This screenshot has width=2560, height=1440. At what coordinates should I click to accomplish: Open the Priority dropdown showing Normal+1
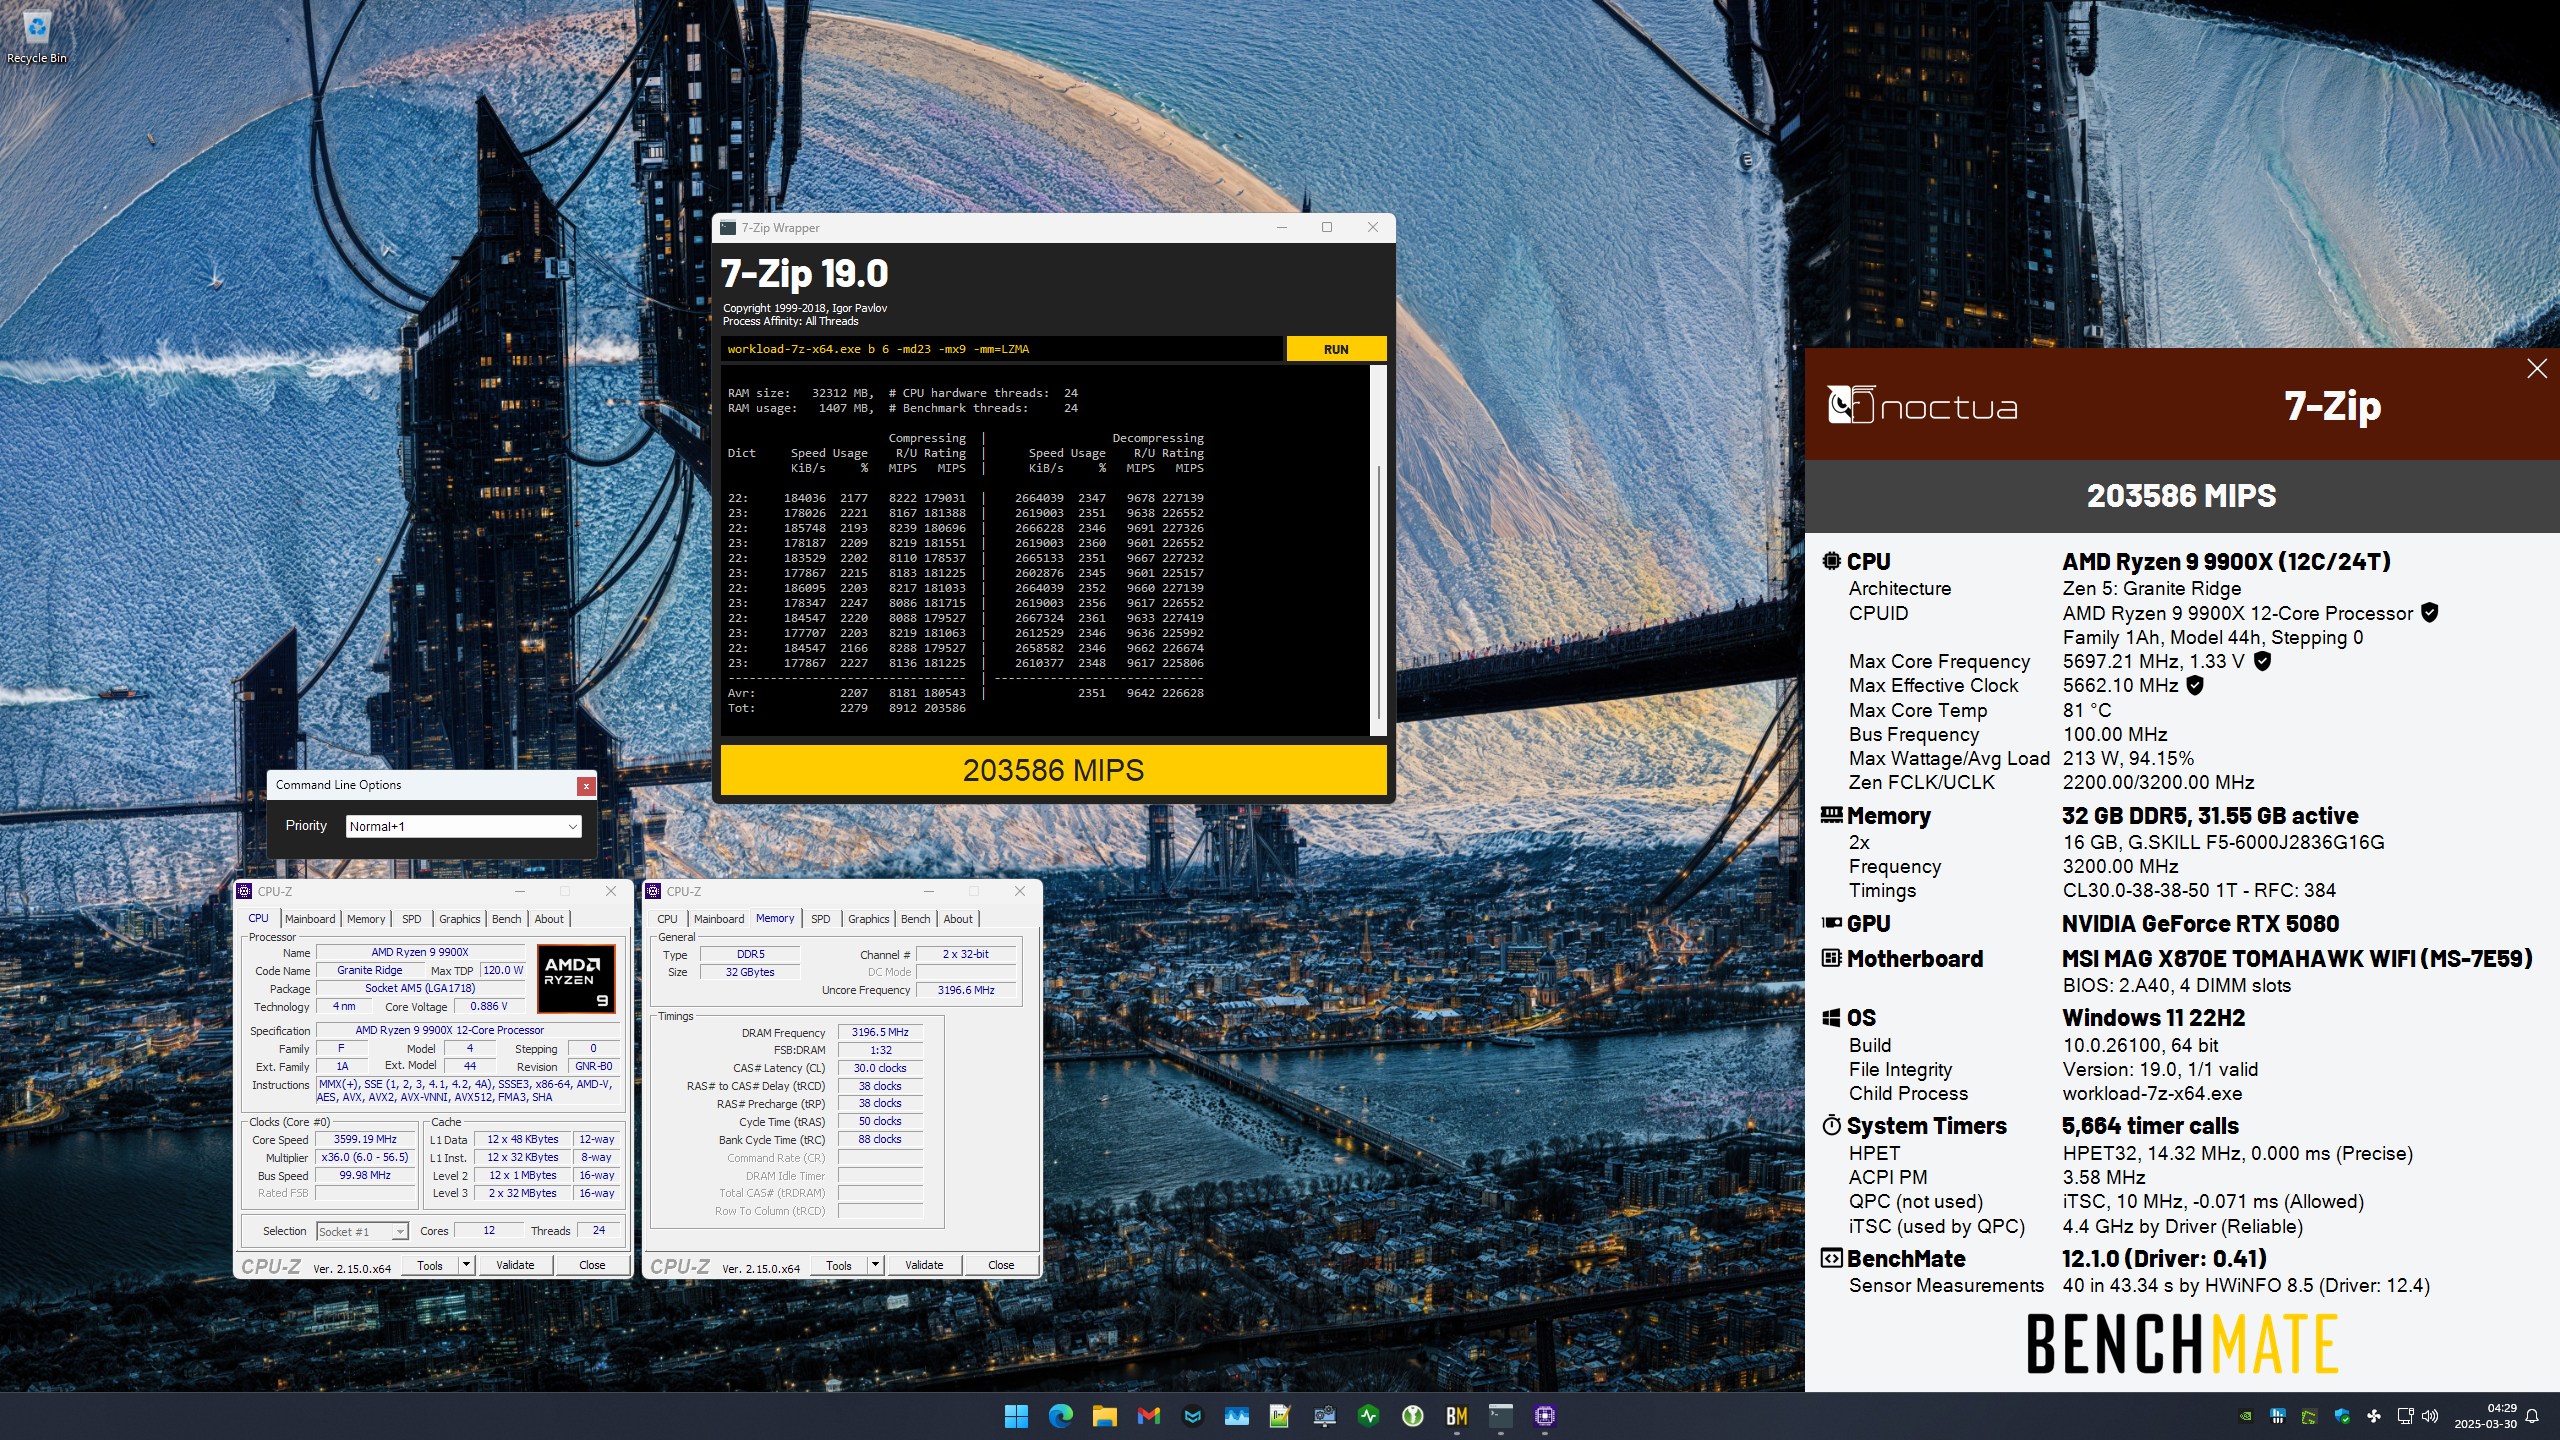click(463, 826)
